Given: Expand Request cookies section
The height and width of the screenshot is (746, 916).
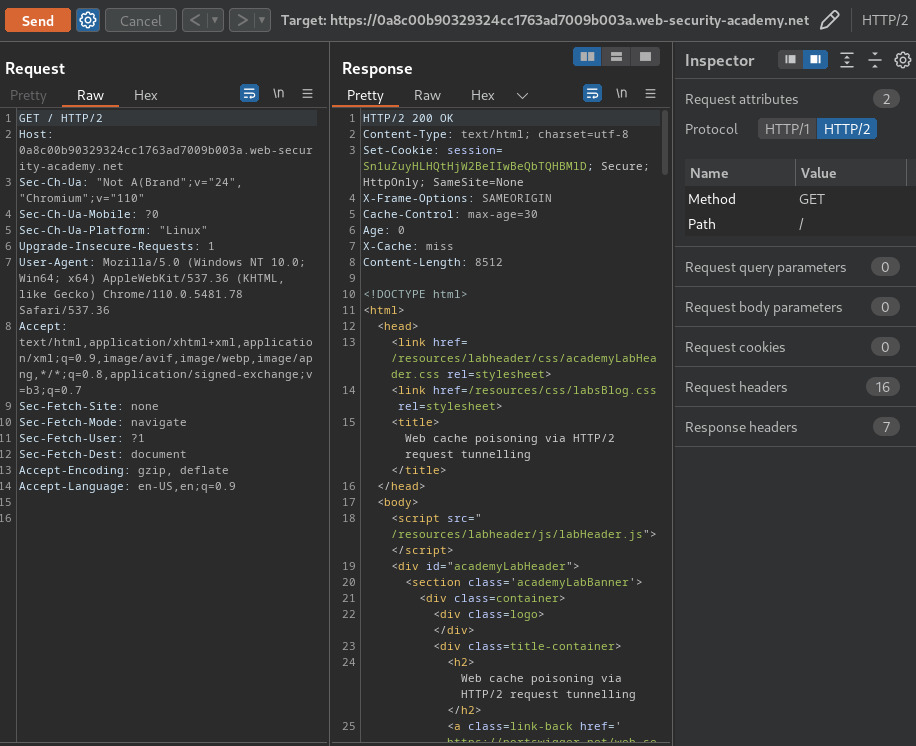Looking at the screenshot, I should (795, 348).
